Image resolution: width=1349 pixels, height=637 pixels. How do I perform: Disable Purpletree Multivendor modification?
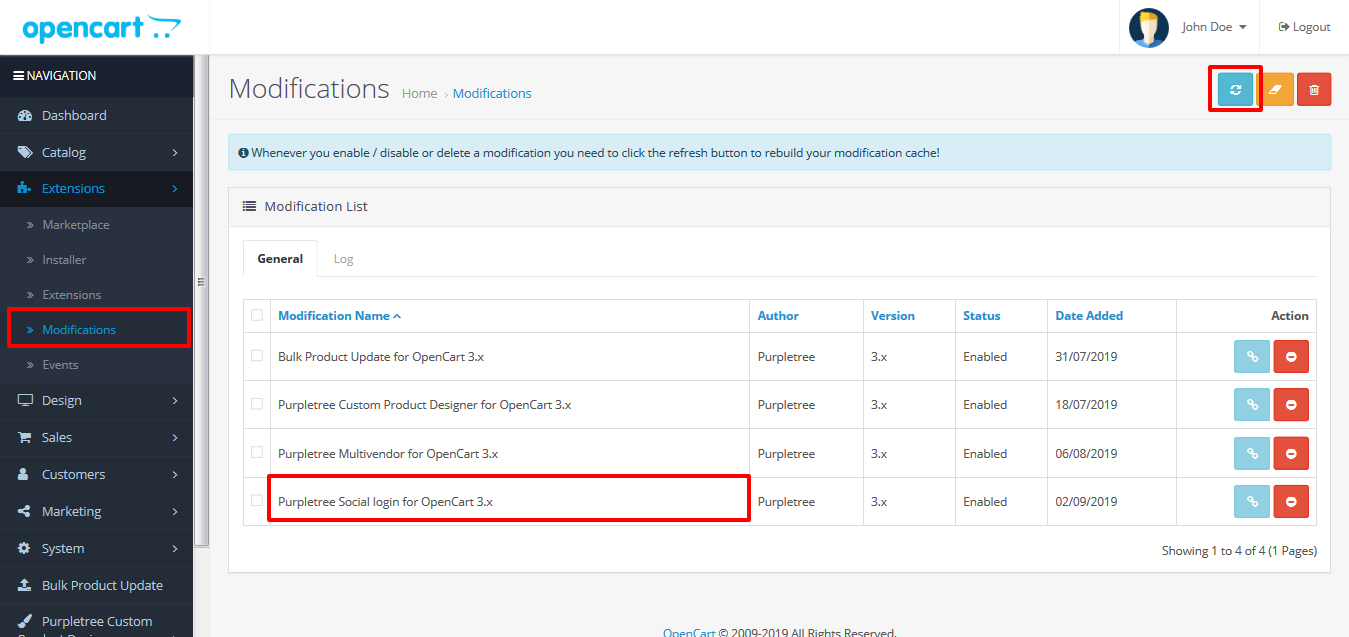pos(1291,453)
